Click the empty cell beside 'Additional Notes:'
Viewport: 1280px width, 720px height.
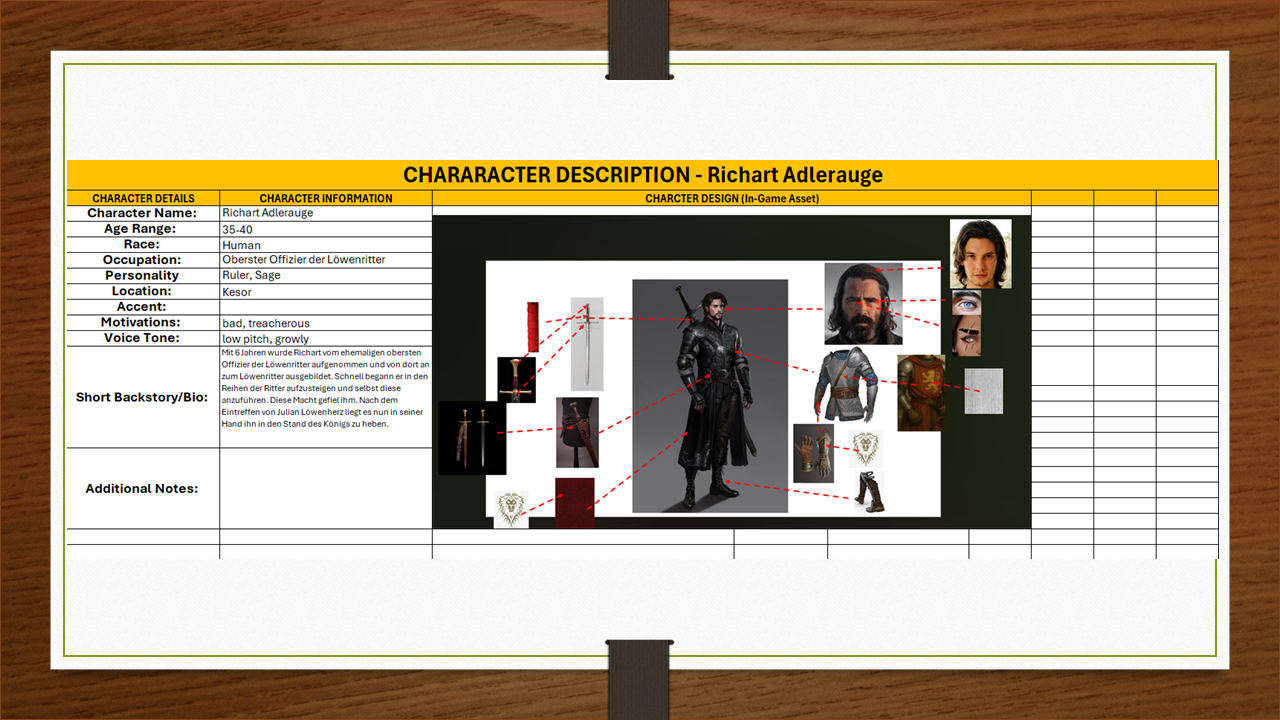click(x=326, y=488)
